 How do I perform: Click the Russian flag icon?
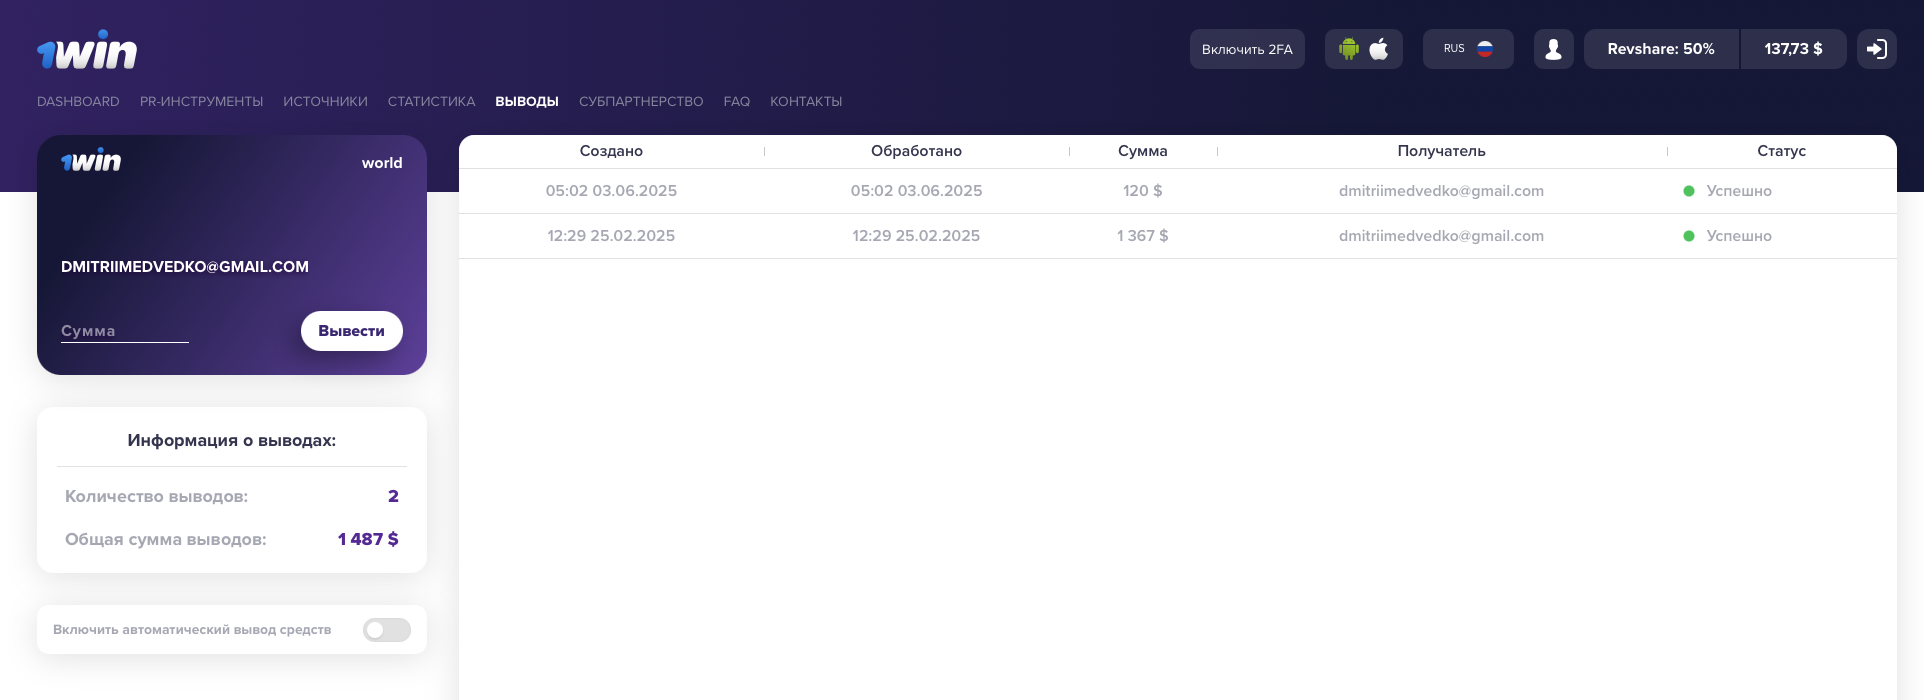(x=1485, y=49)
